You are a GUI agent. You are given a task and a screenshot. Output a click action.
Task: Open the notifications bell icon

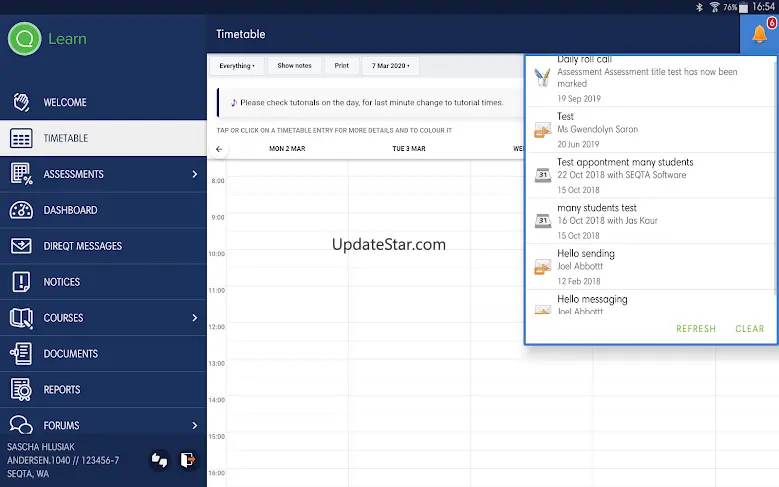(759, 34)
